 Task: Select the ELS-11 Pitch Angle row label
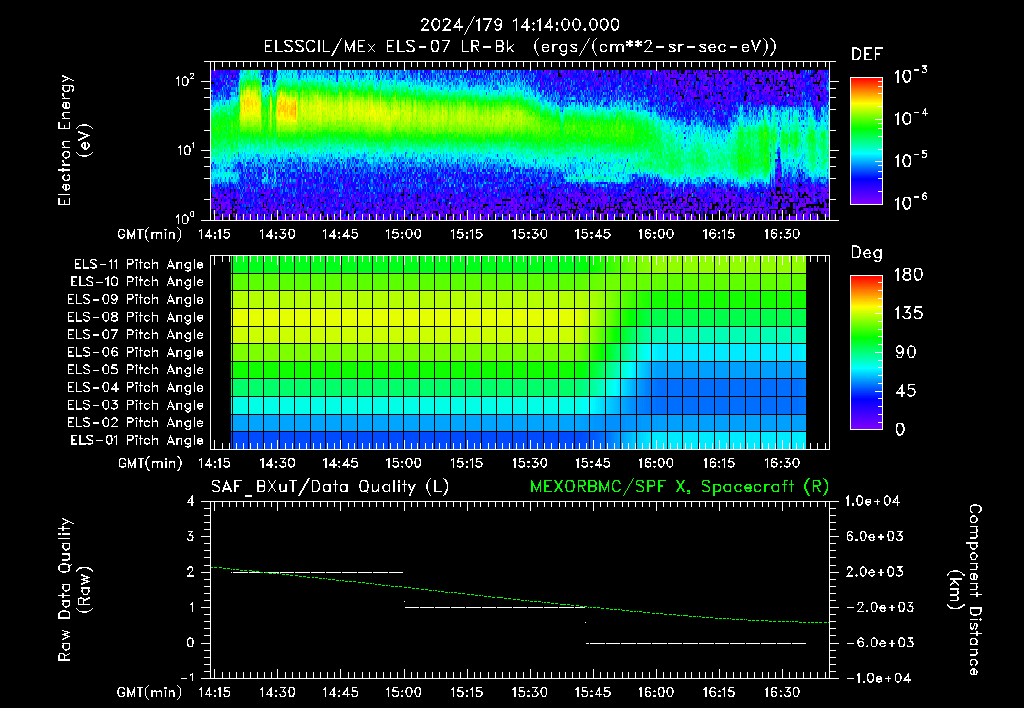pos(138,265)
